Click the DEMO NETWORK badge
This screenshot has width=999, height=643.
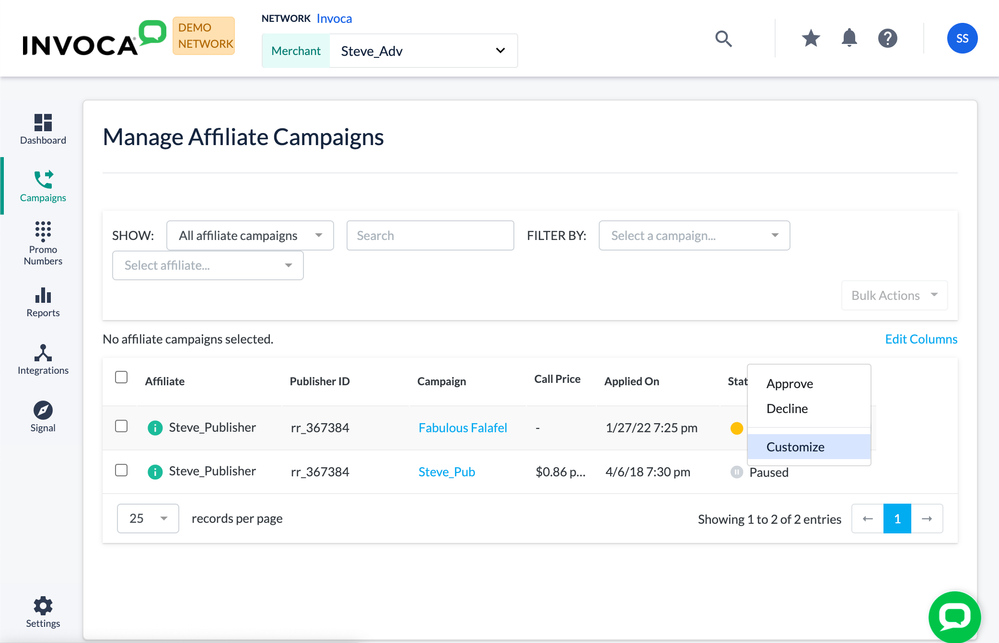click(x=204, y=36)
